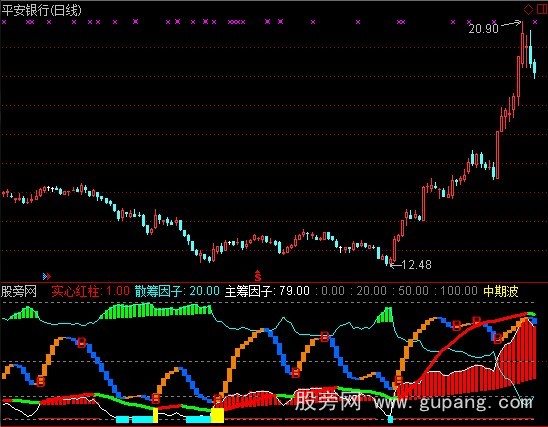Select the 主筹因子: 79.00 indicator label
The image size is (548, 427).
267,291
